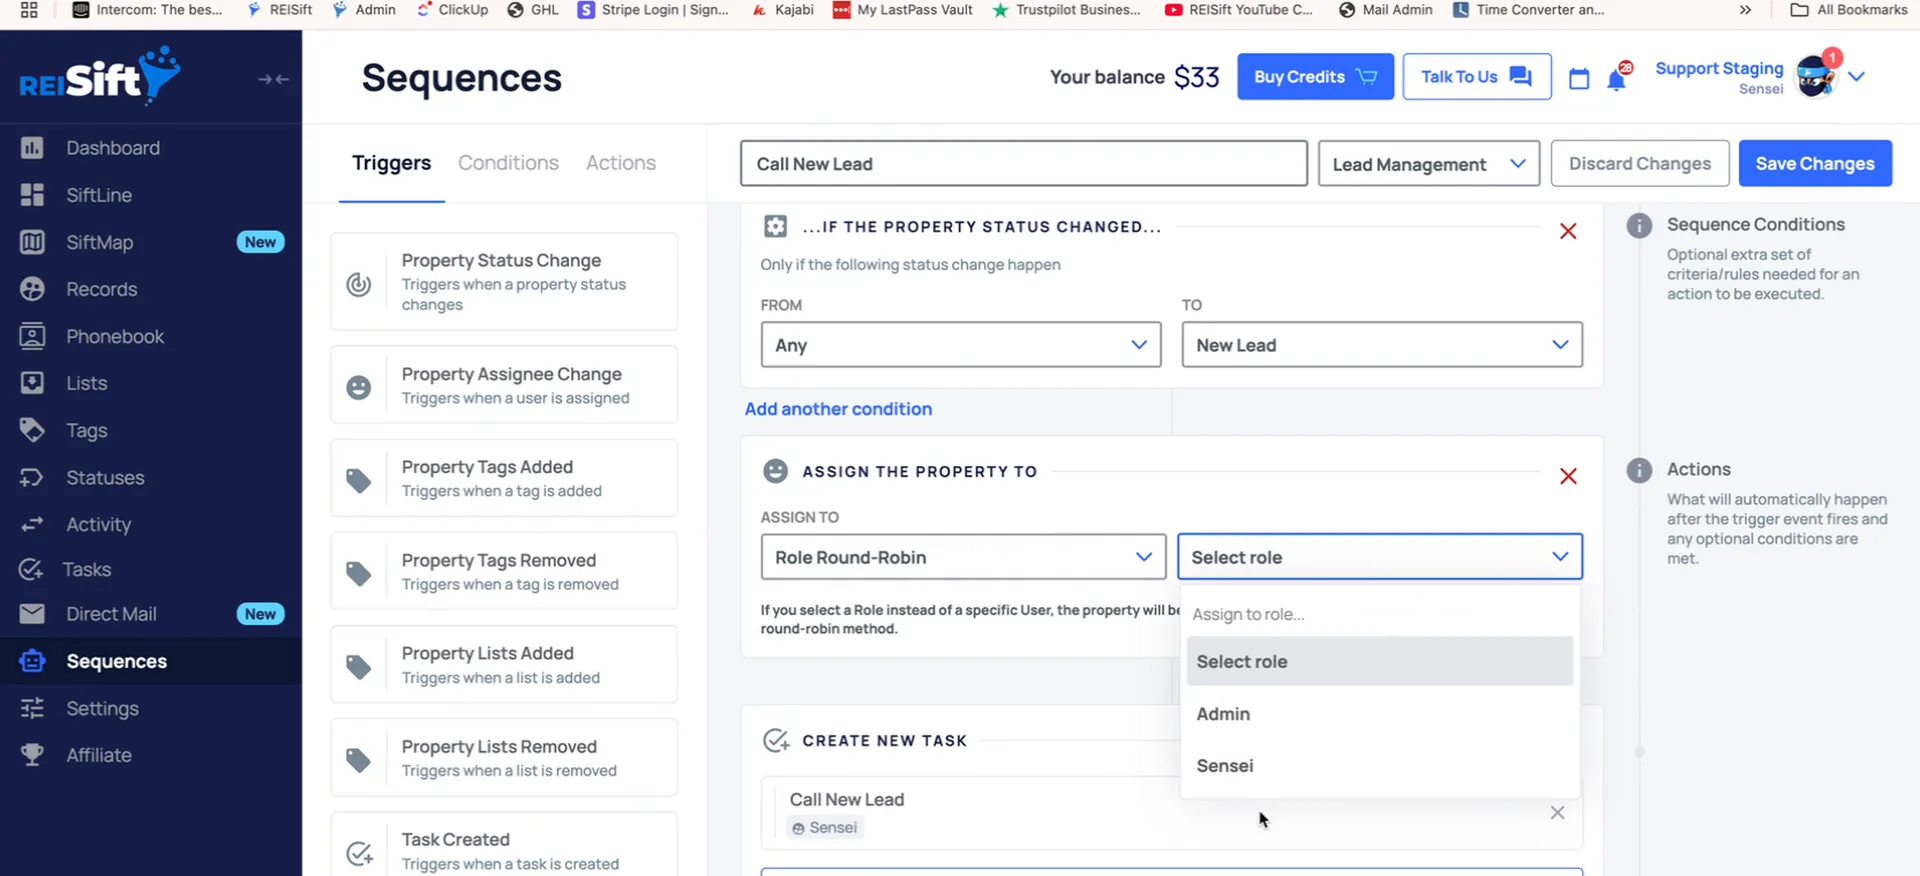This screenshot has height=876, width=1920.
Task: Click the Affiliate trophy icon
Action: coord(32,755)
